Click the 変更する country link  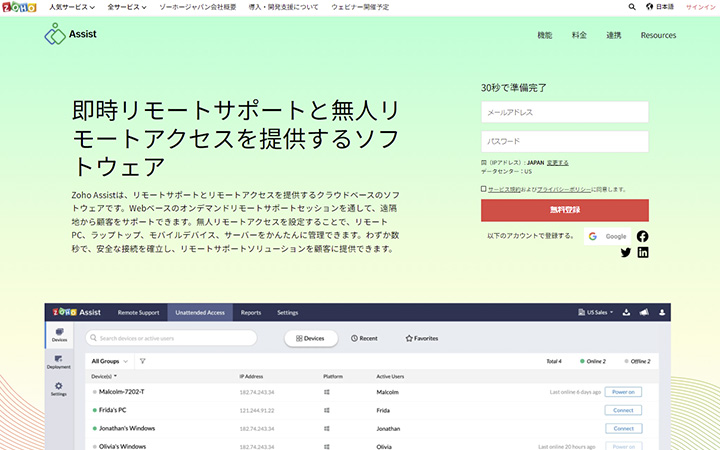pos(557,163)
